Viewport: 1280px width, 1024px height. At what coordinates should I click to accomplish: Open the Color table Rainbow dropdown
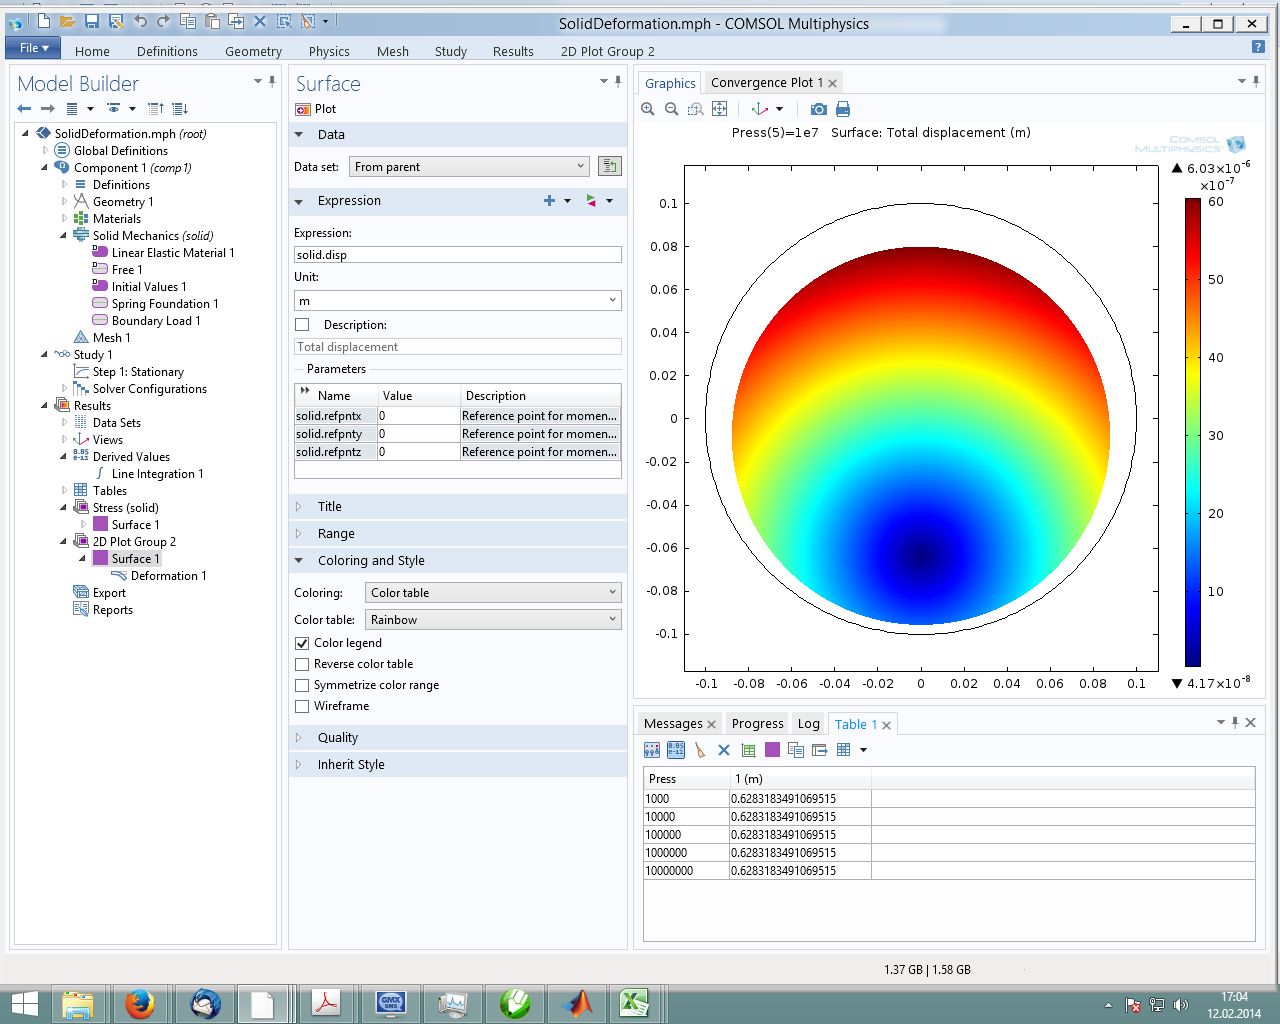pyautogui.click(x=493, y=620)
